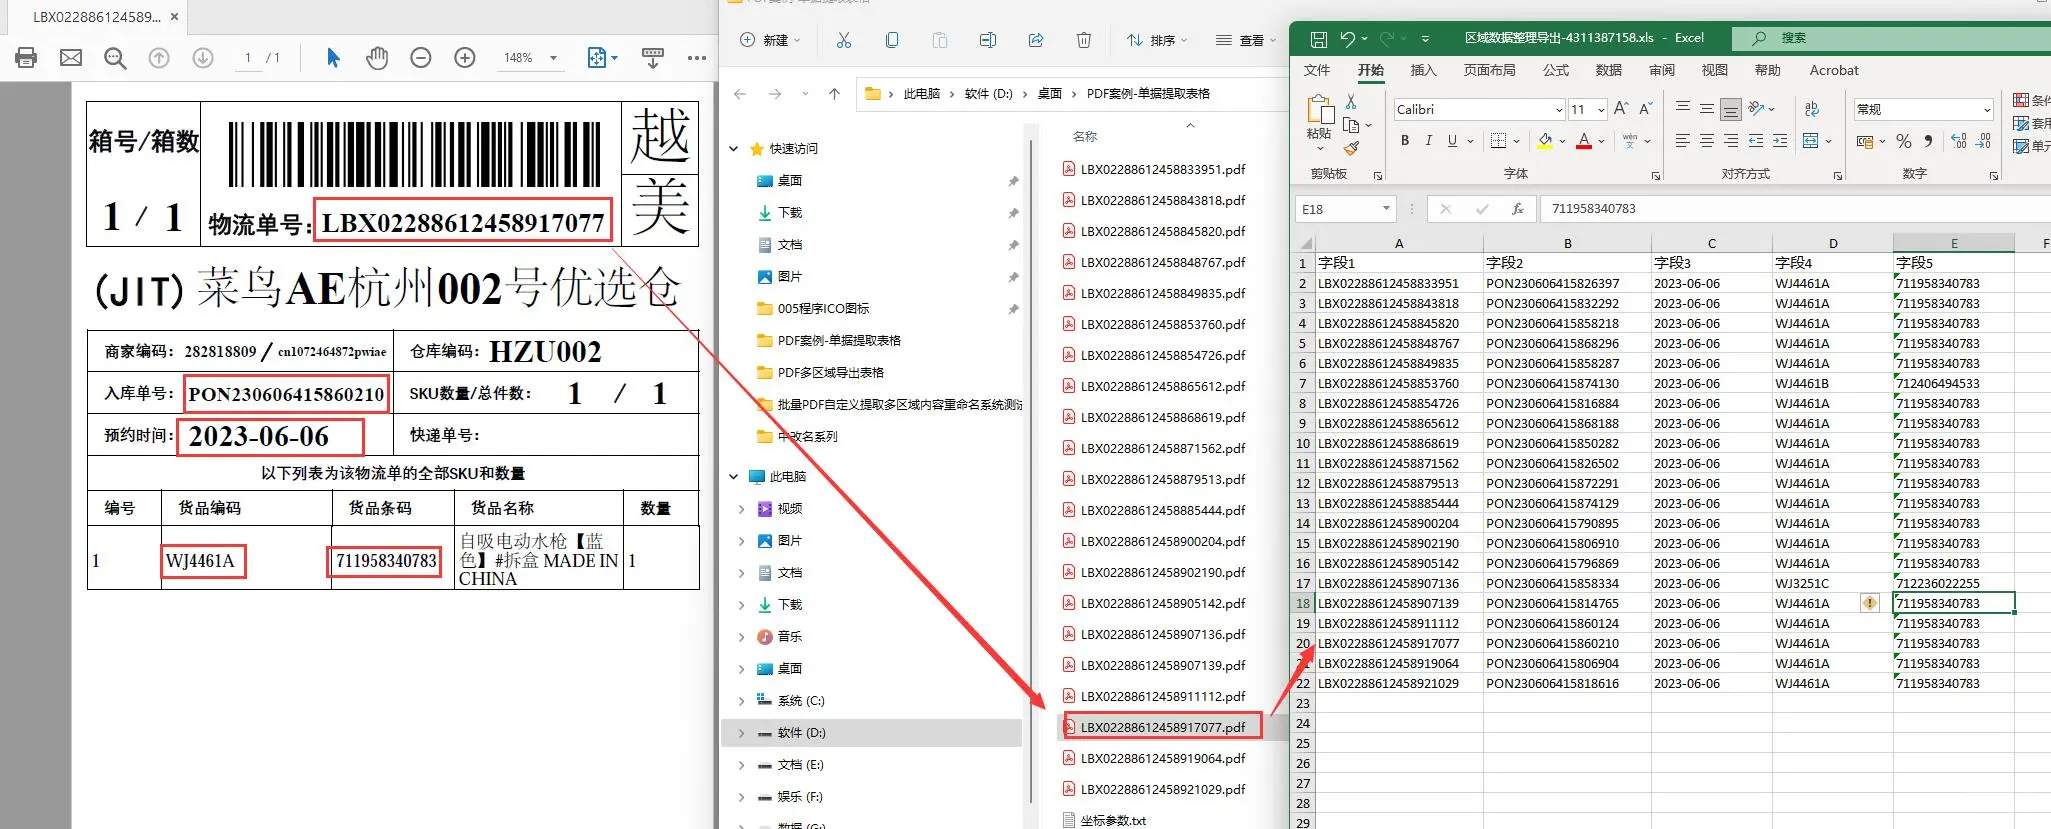Open the Excel 文件 menu

coord(1317,70)
